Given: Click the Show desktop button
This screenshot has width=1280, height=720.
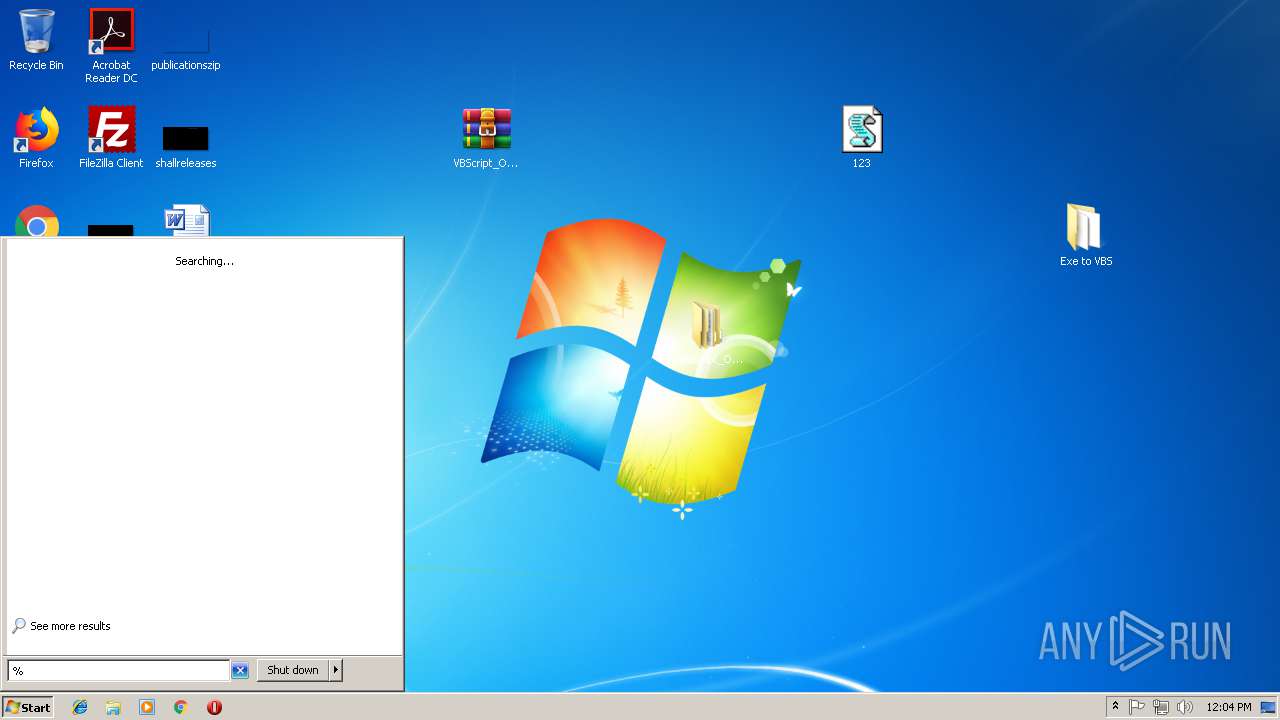Looking at the screenshot, I should pyautogui.click(x=1268, y=707).
